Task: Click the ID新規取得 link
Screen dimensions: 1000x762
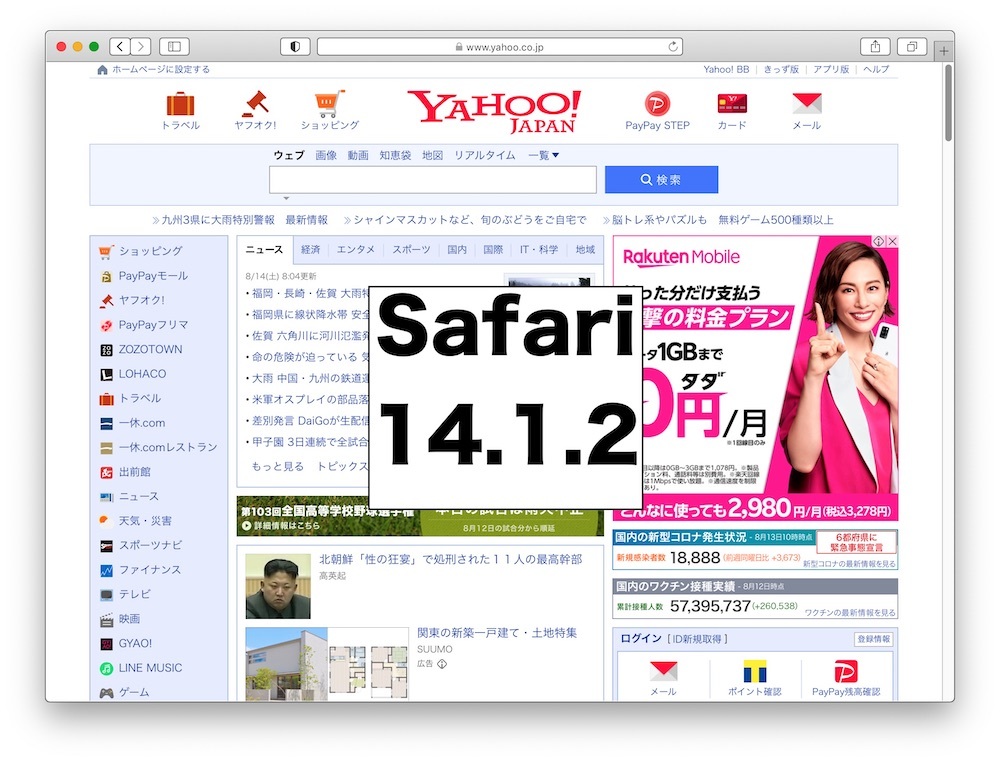Action: coord(698,639)
